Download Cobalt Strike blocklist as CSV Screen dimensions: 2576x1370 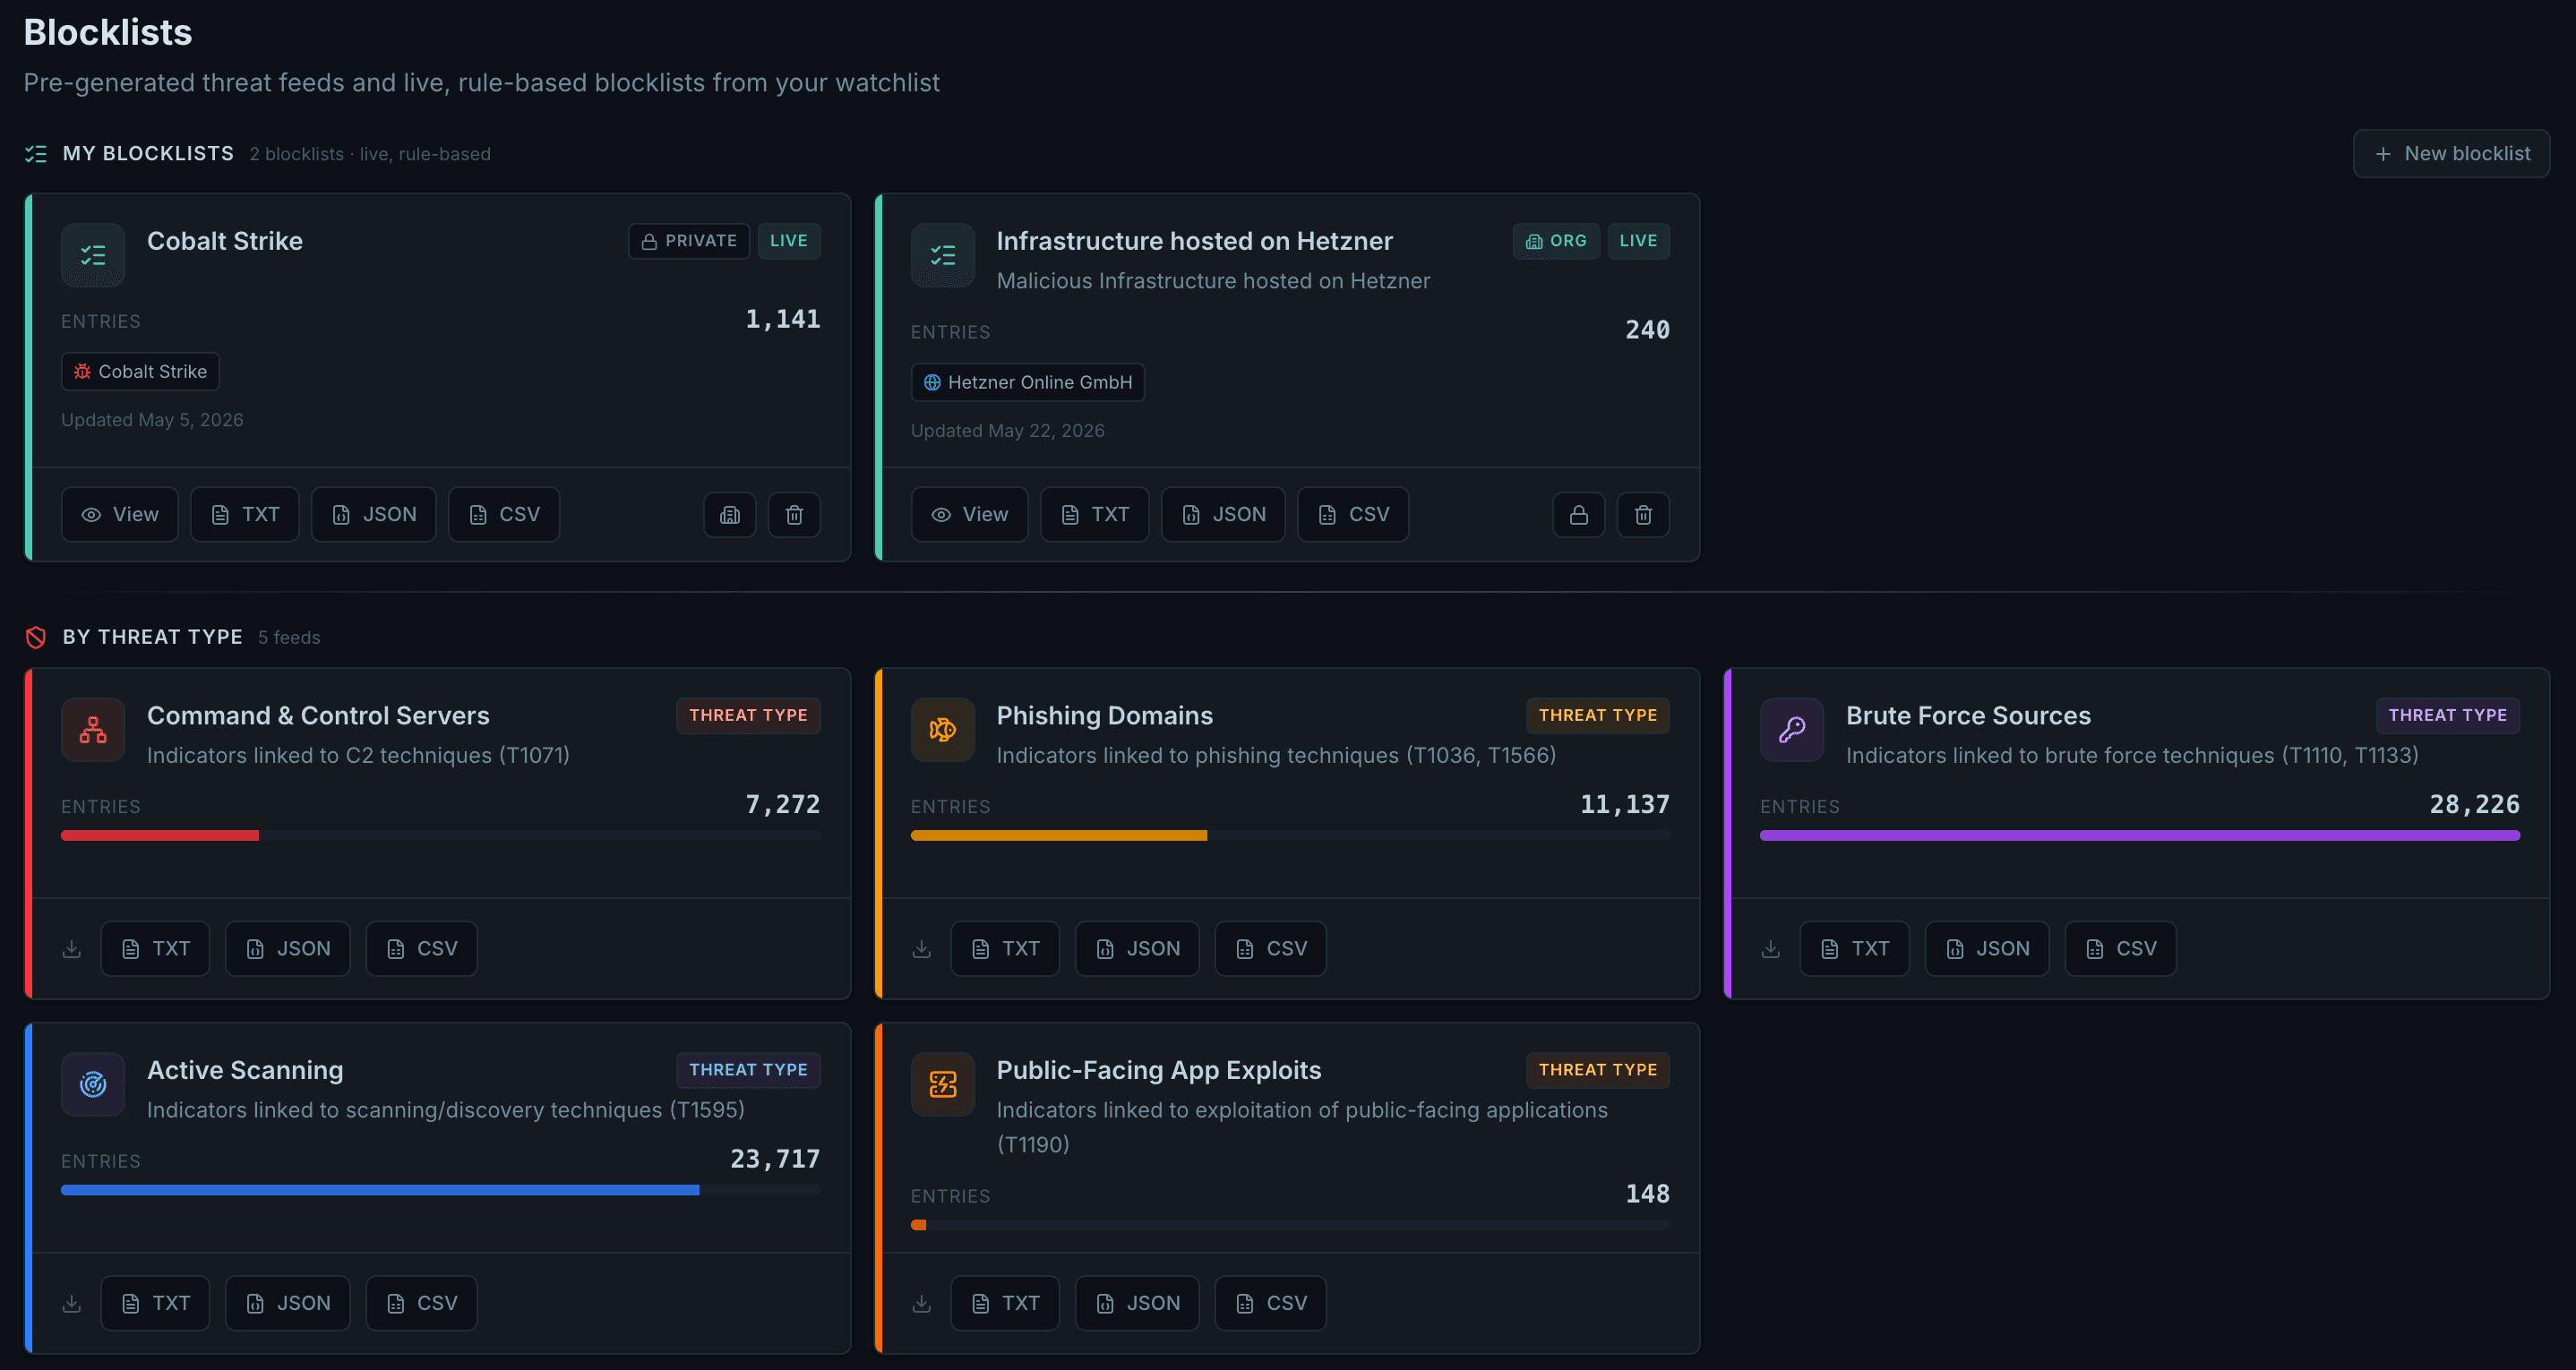click(x=504, y=514)
